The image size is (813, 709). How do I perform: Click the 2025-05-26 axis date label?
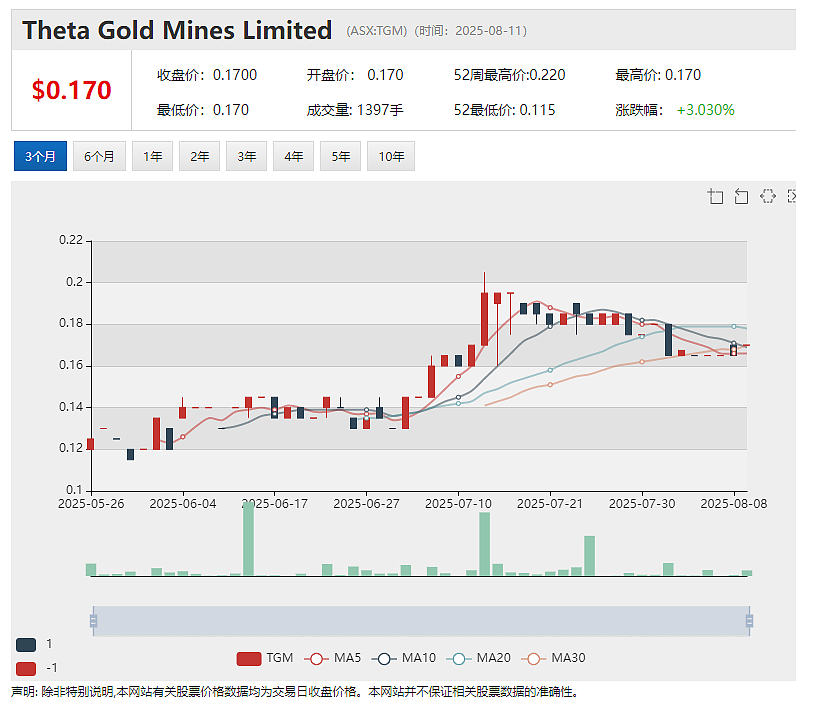(x=91, y=504)
